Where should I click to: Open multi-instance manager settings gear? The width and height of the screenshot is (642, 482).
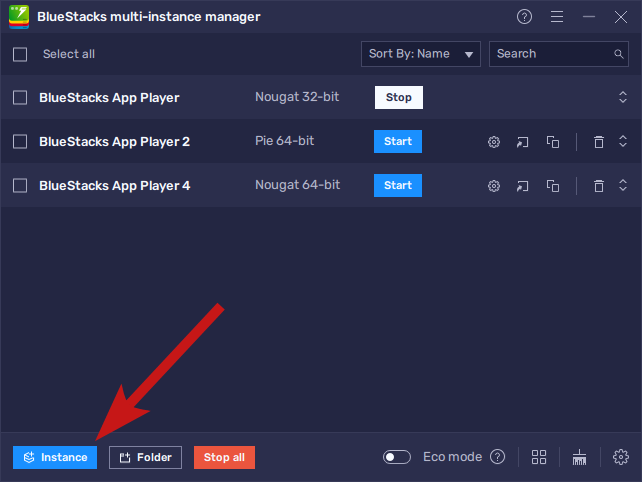coord(620,457)
